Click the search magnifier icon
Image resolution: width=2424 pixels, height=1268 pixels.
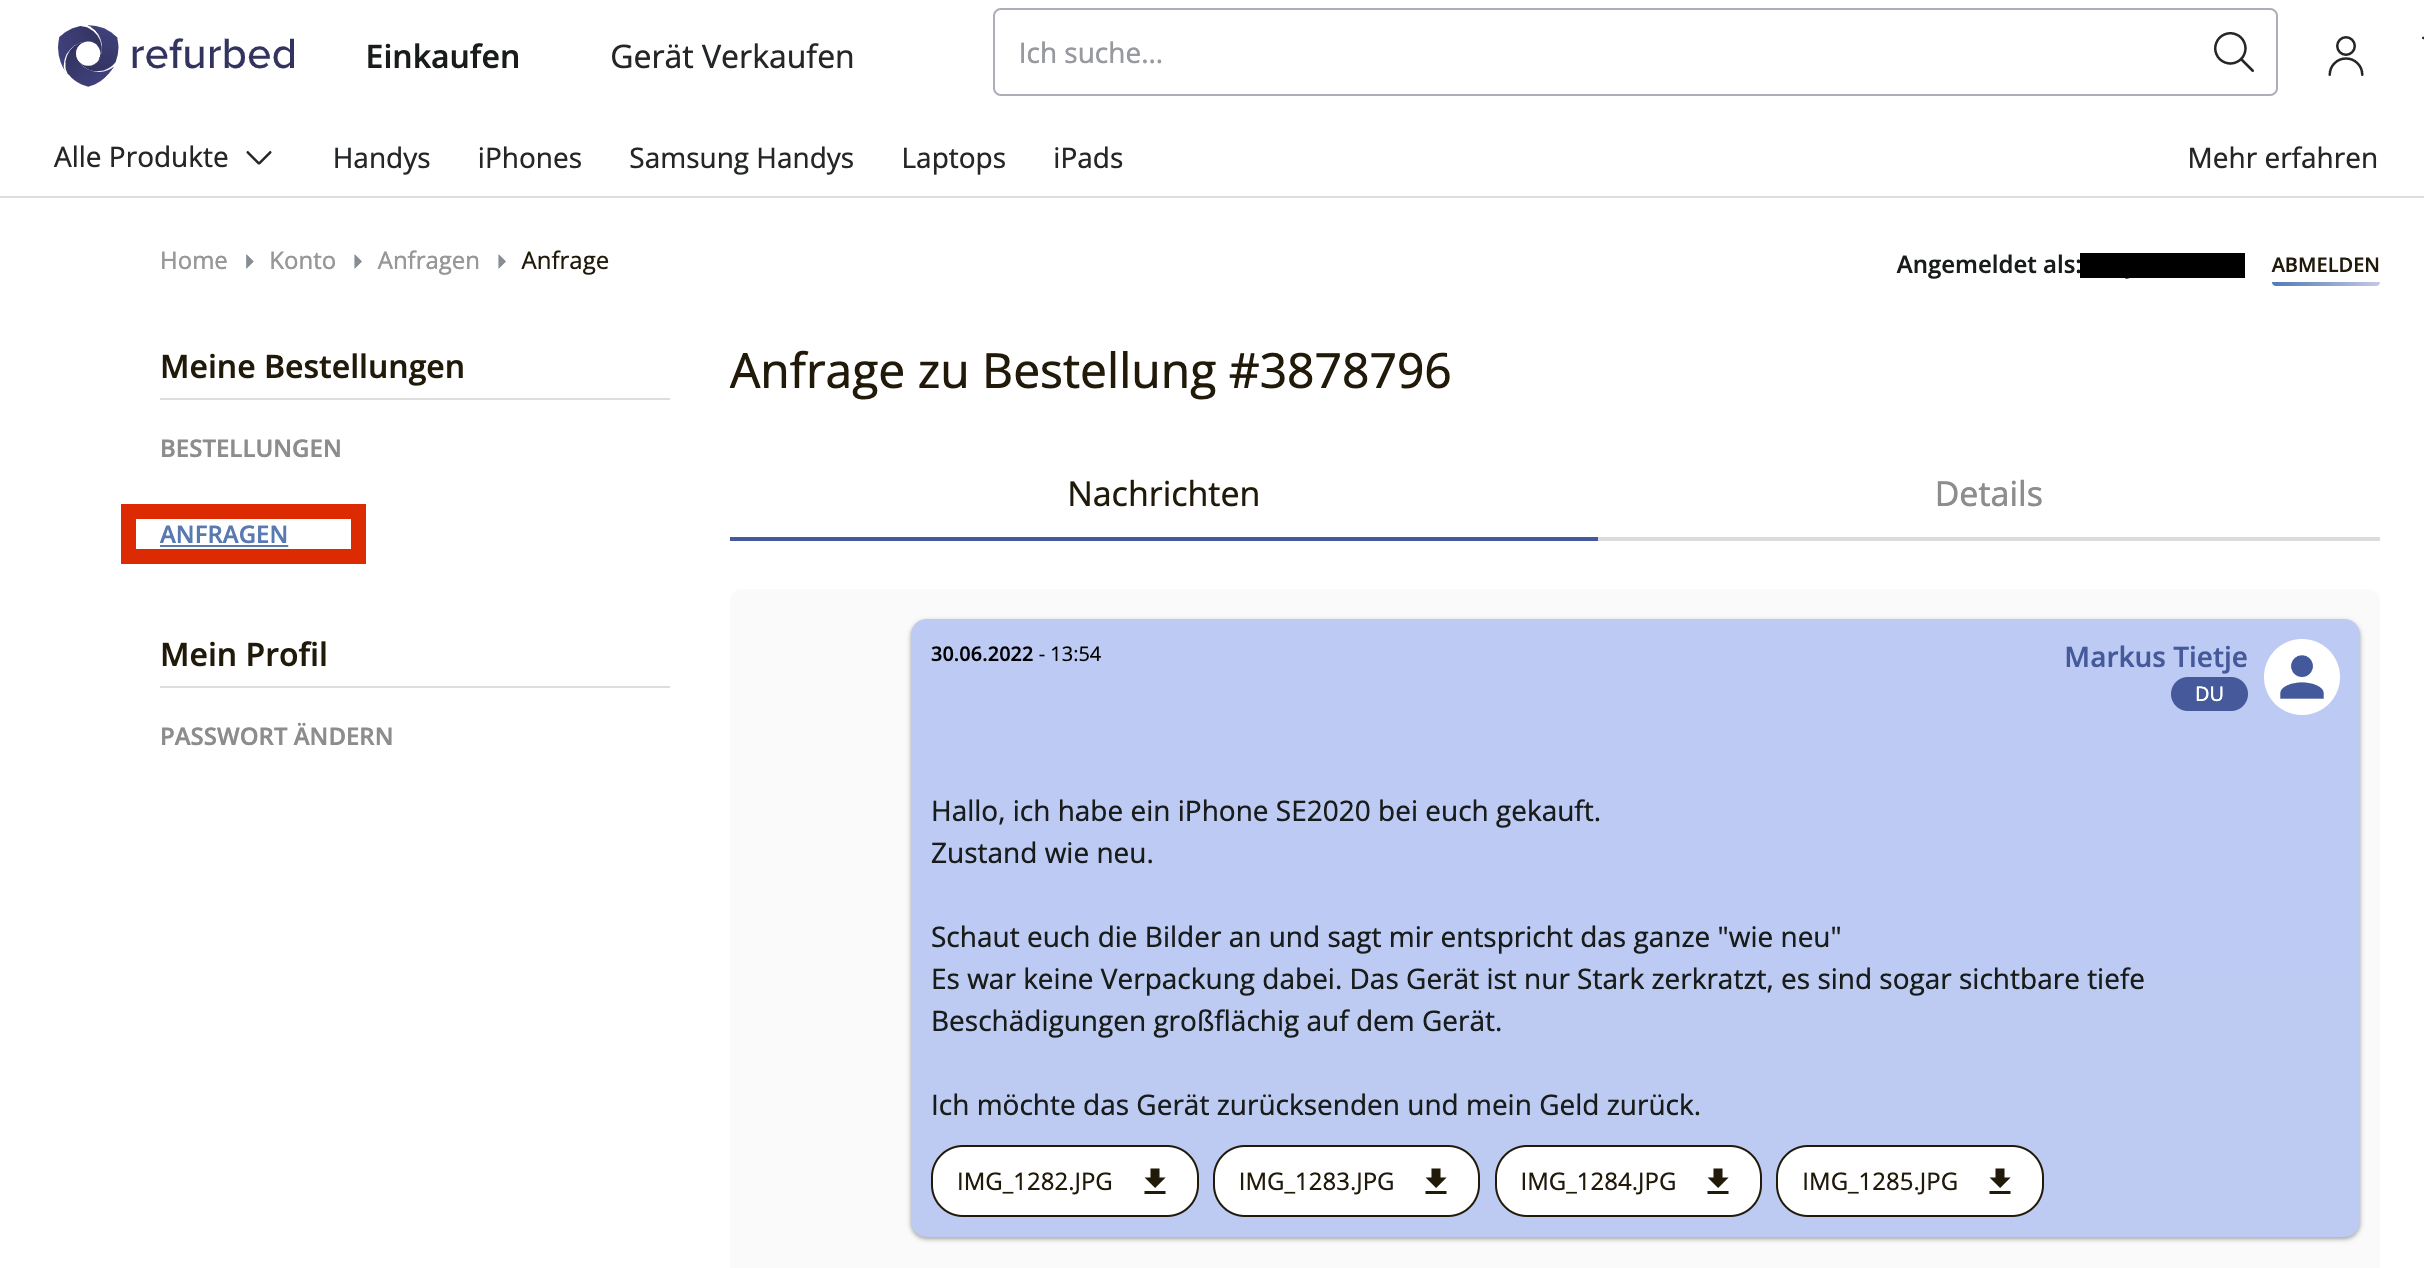2233,53
